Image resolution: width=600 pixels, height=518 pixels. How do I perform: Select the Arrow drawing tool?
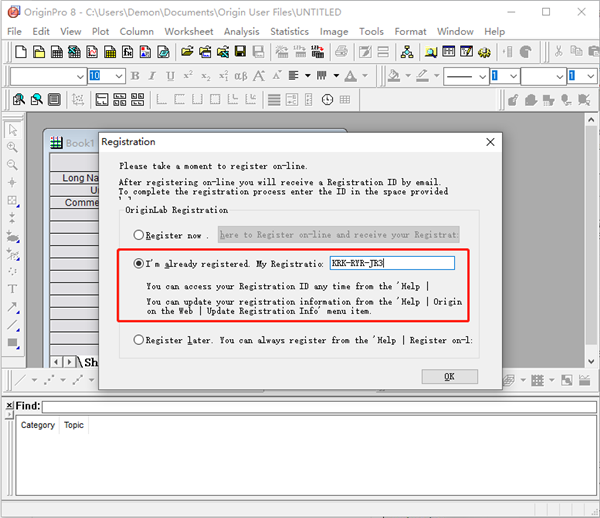click(x=13, y=307)
